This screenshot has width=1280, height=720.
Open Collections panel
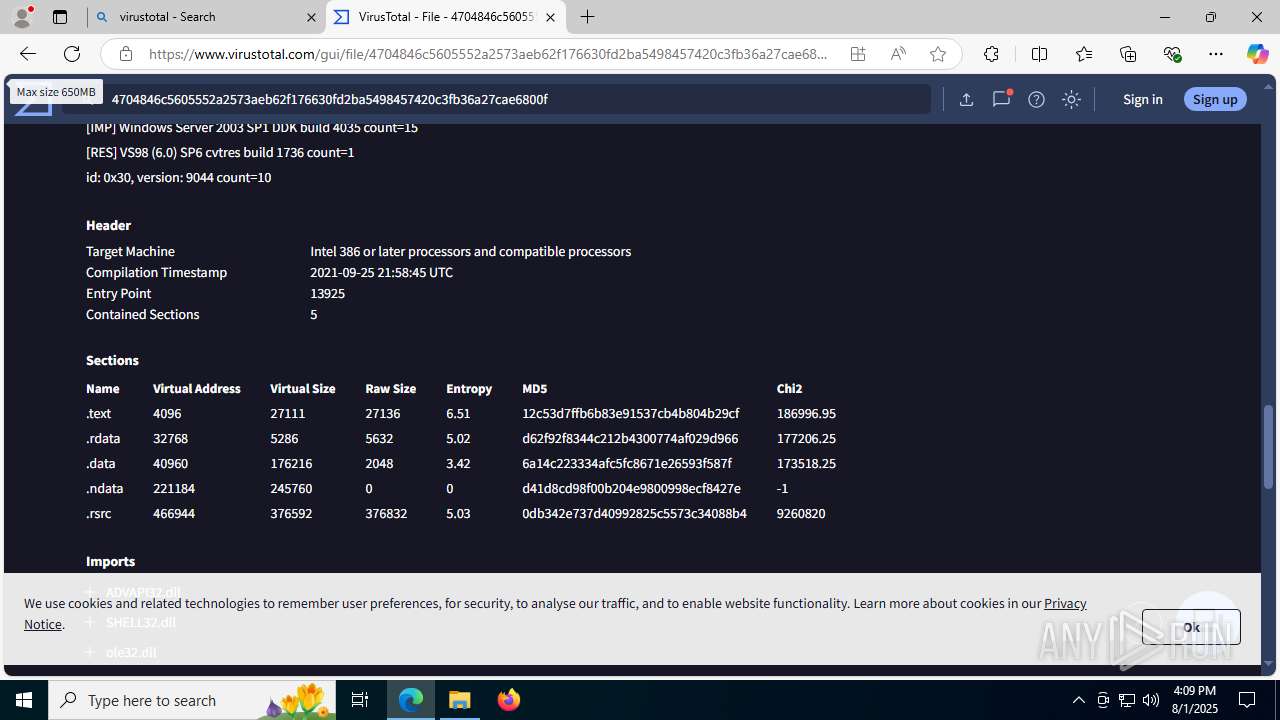tap(1128, 54)
